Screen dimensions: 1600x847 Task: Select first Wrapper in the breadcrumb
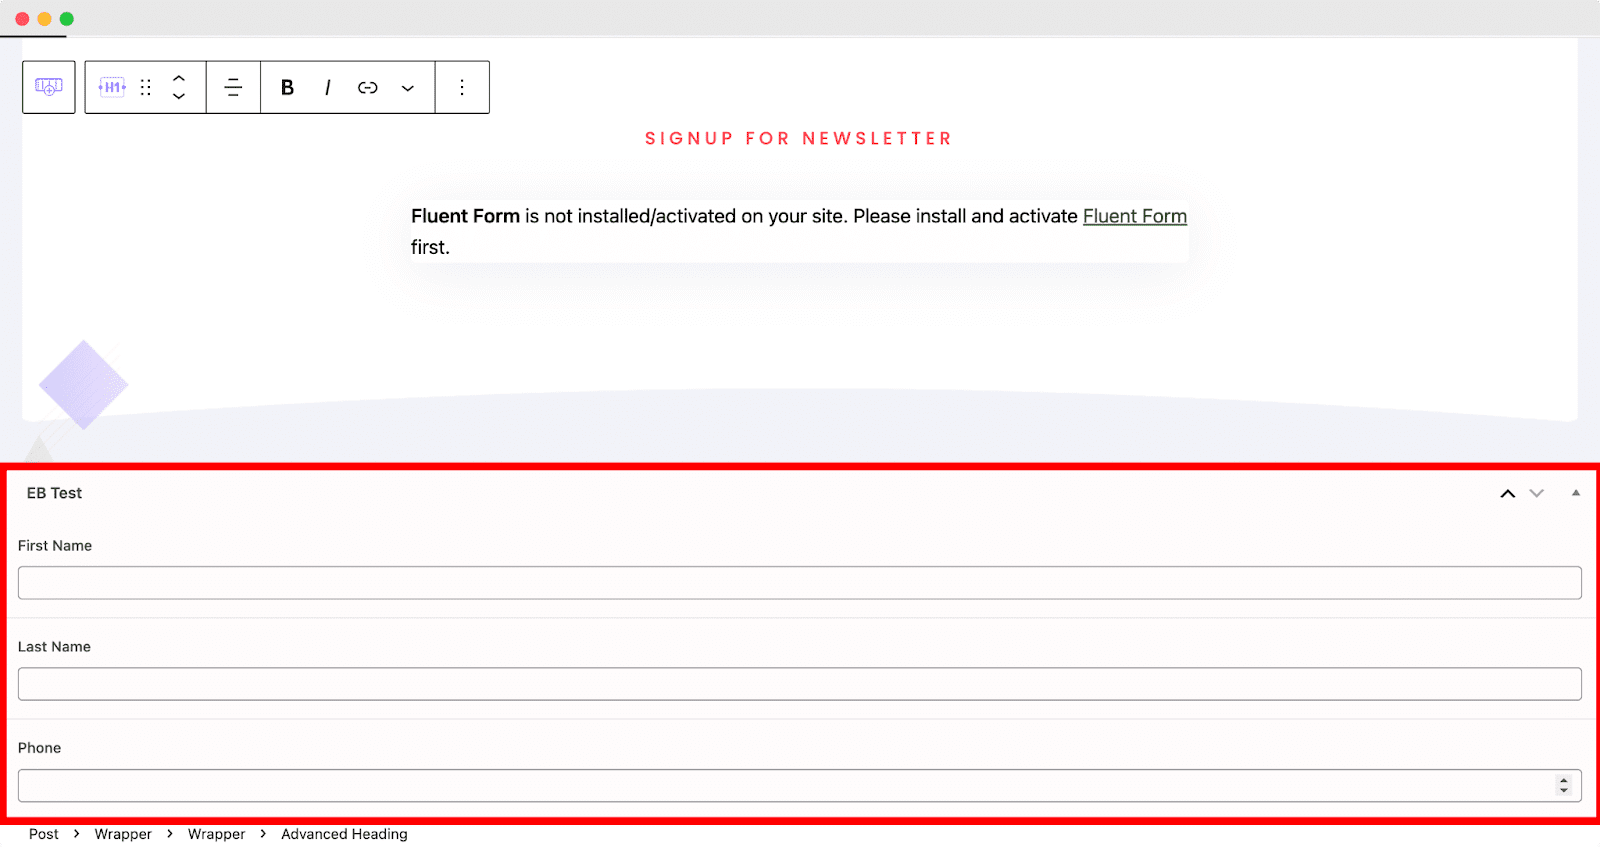(x=123, y=834)
